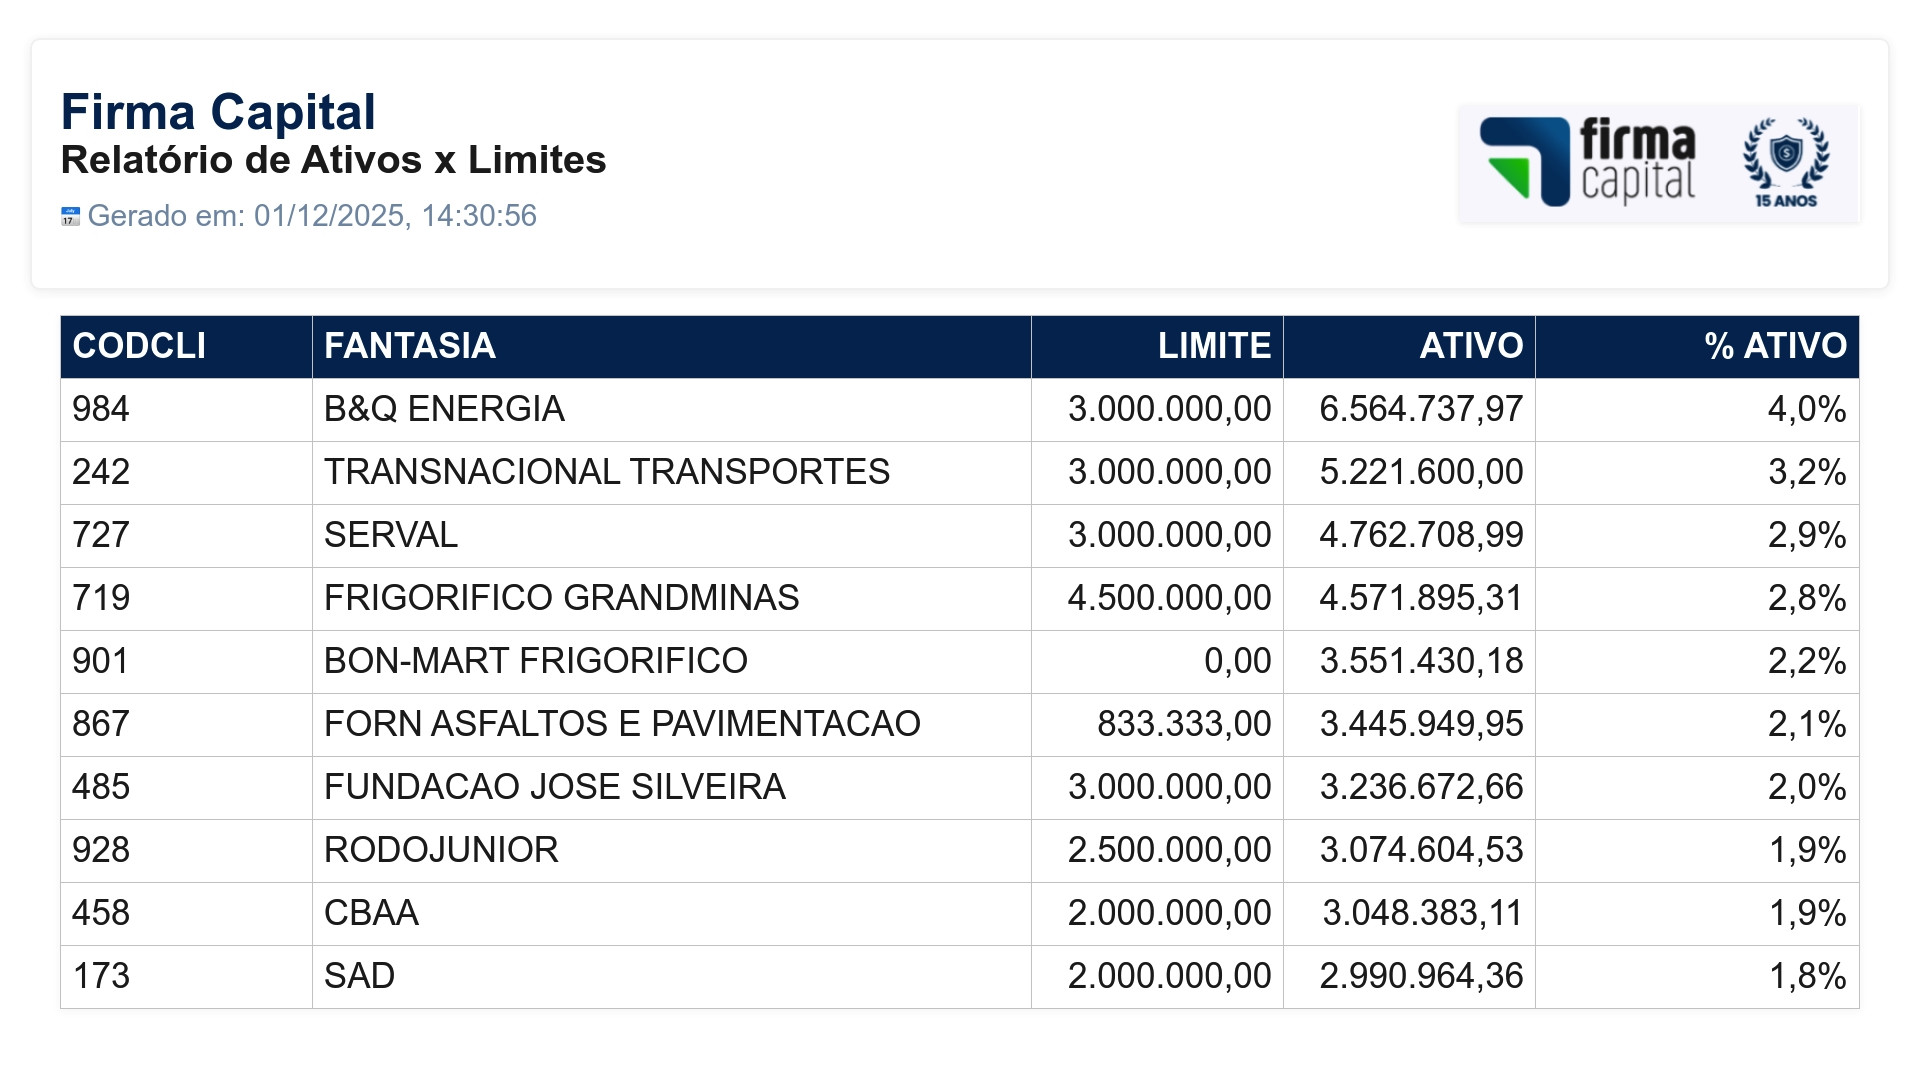Select the TRANSNACIONAL TRANSPORTES cell
The width and height of the screenshot is (1920, 1080).
coord(672,473)
